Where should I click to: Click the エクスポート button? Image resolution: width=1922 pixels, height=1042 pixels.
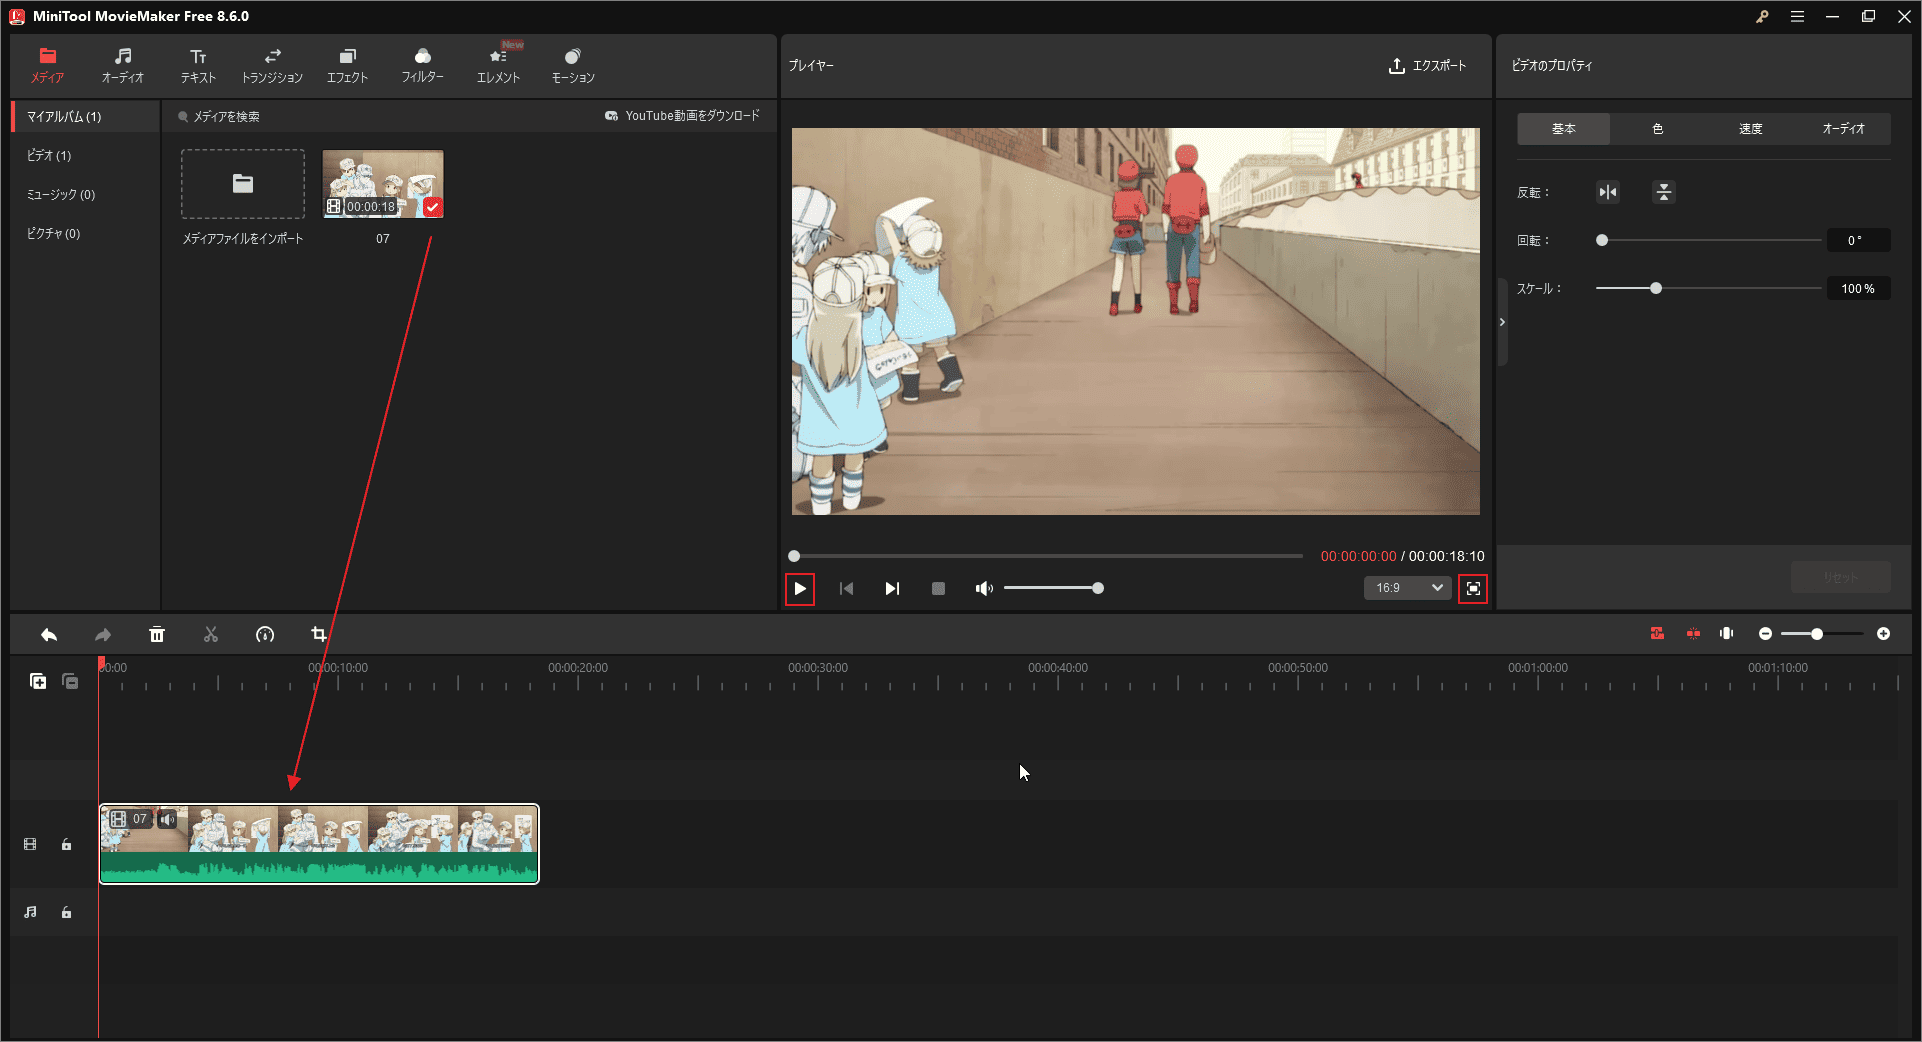click(x=1428, y=66)
